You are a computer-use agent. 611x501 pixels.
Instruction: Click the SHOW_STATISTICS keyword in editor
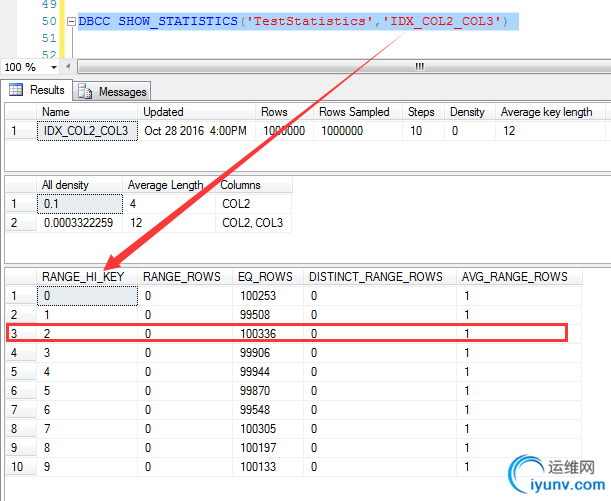pos(178,21)
